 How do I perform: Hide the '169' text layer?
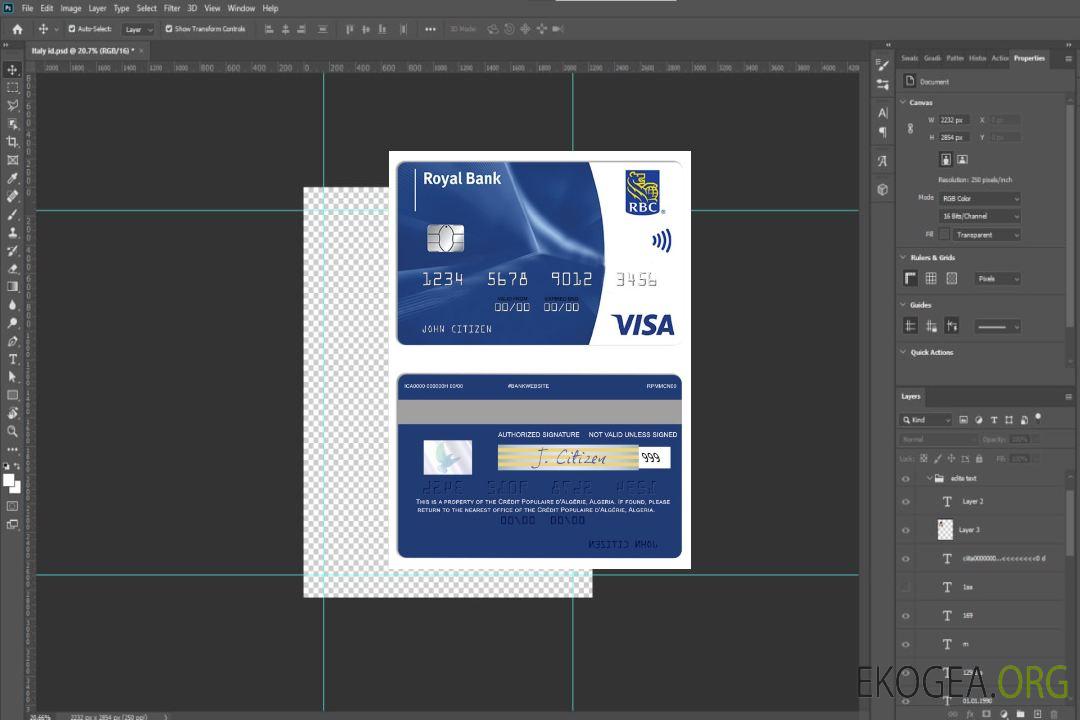click(x=906, y=616)
